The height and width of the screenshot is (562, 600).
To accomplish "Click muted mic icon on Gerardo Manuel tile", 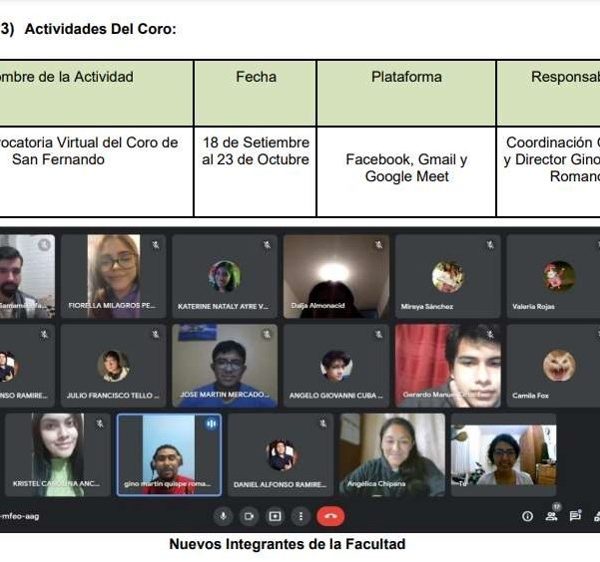I will click(x=490, y=335).
